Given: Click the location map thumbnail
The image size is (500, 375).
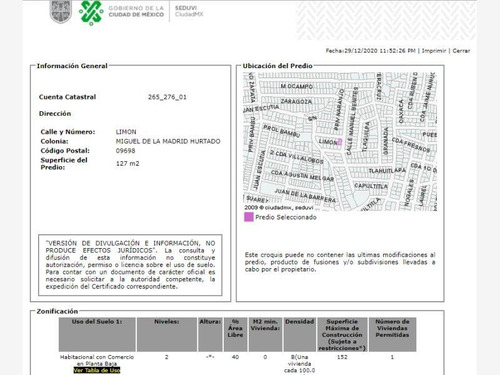Looking at the screenshot, I should [x=340, y=141].
